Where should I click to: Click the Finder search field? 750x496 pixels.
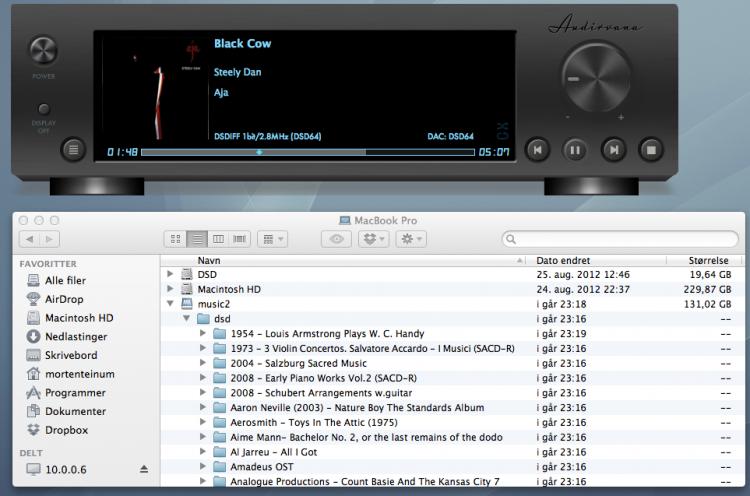click(620, 239)
